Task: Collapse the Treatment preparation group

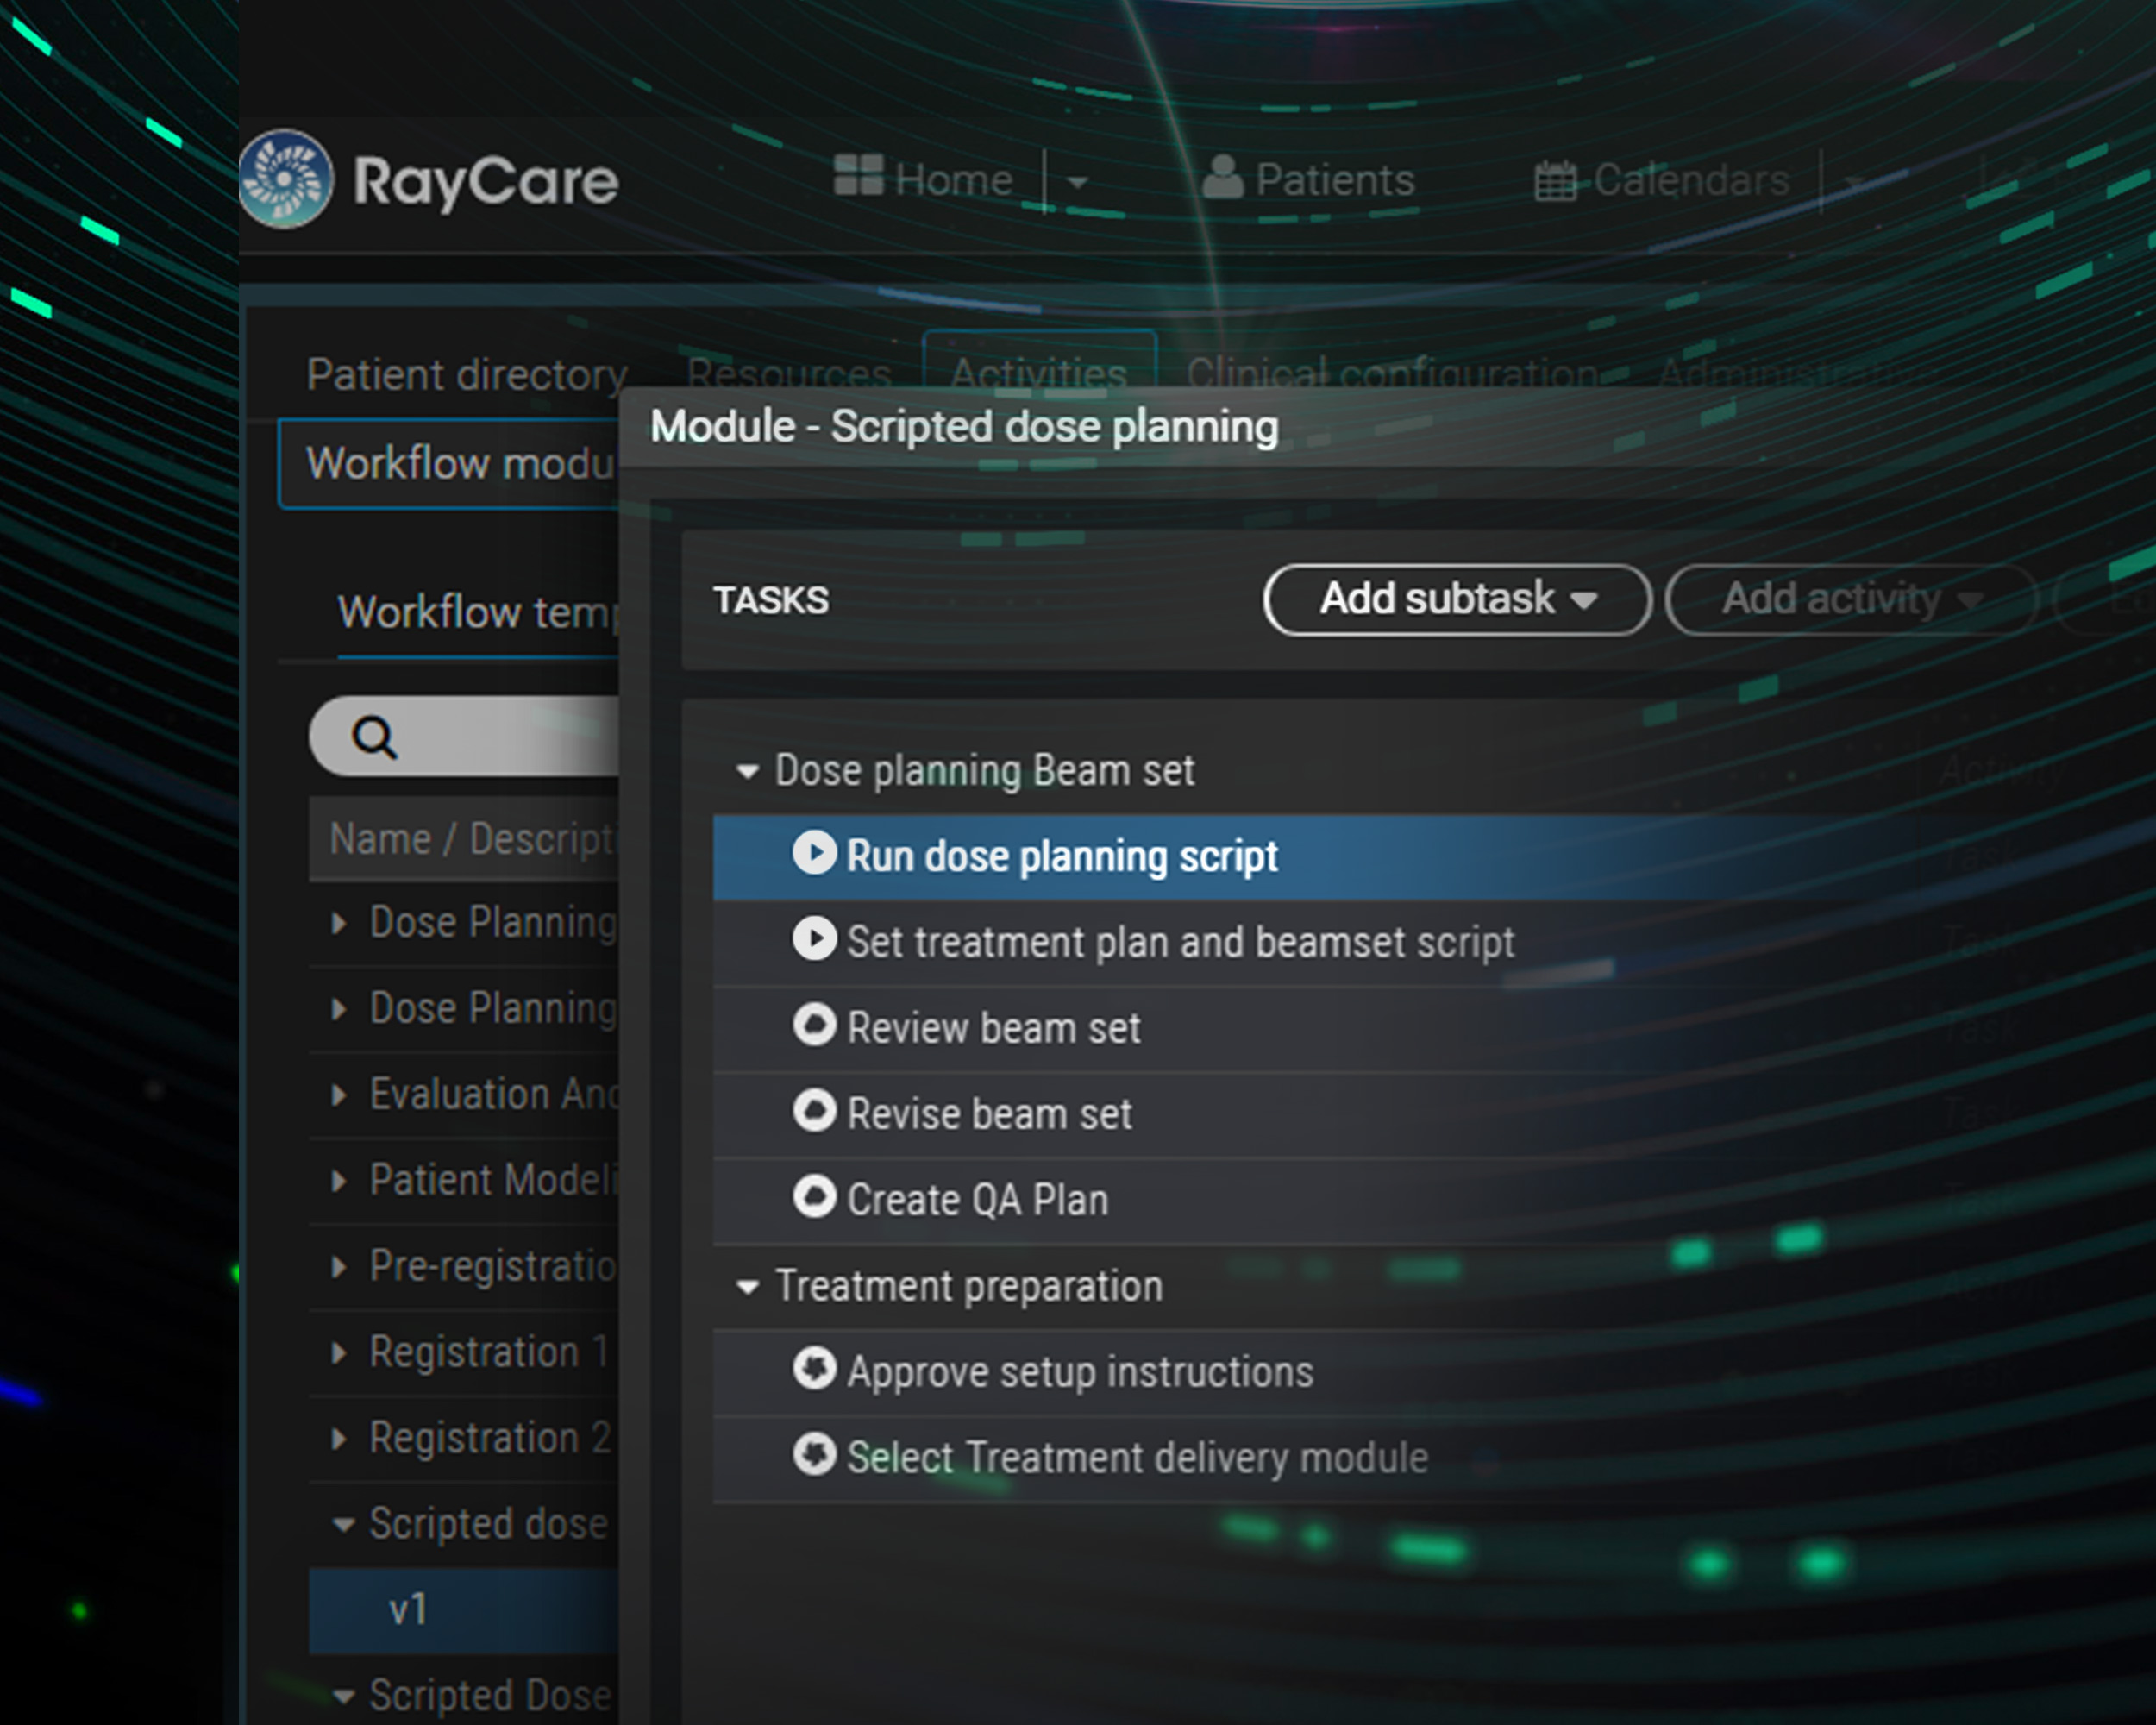Action: [x=746, y=1287]
